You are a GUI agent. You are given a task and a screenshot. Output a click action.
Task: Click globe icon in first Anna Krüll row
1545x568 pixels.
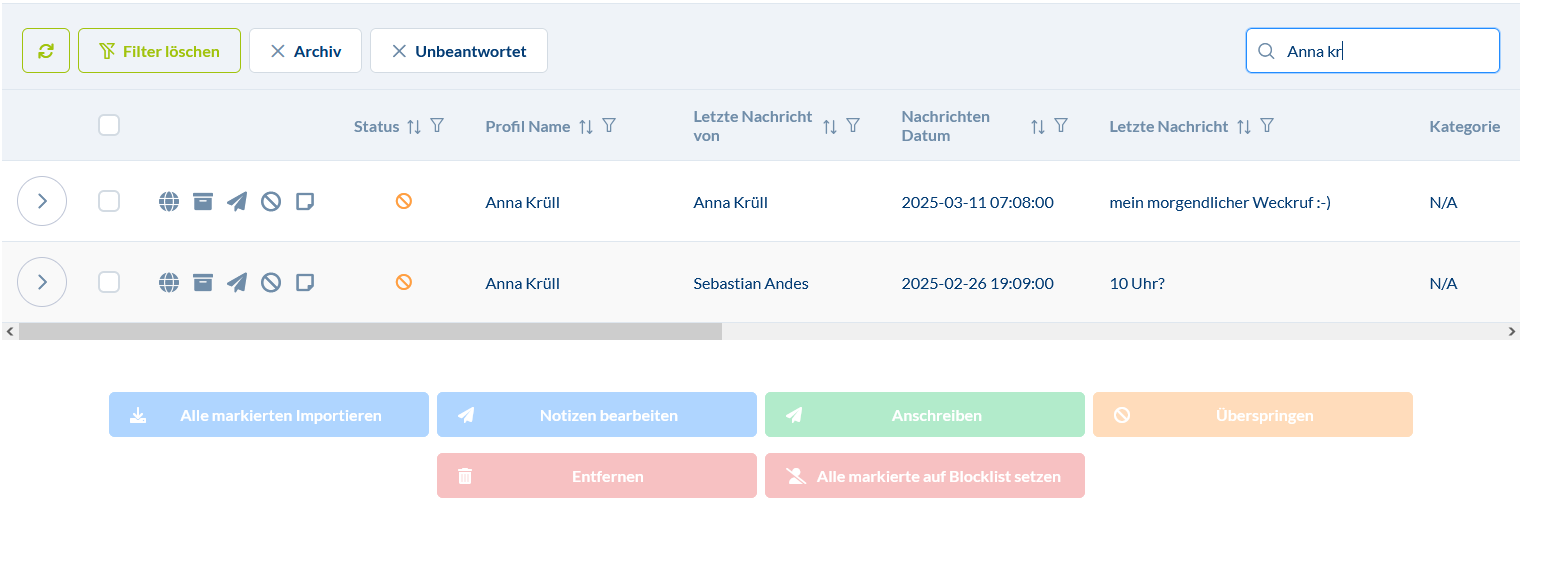click(169, 202)
